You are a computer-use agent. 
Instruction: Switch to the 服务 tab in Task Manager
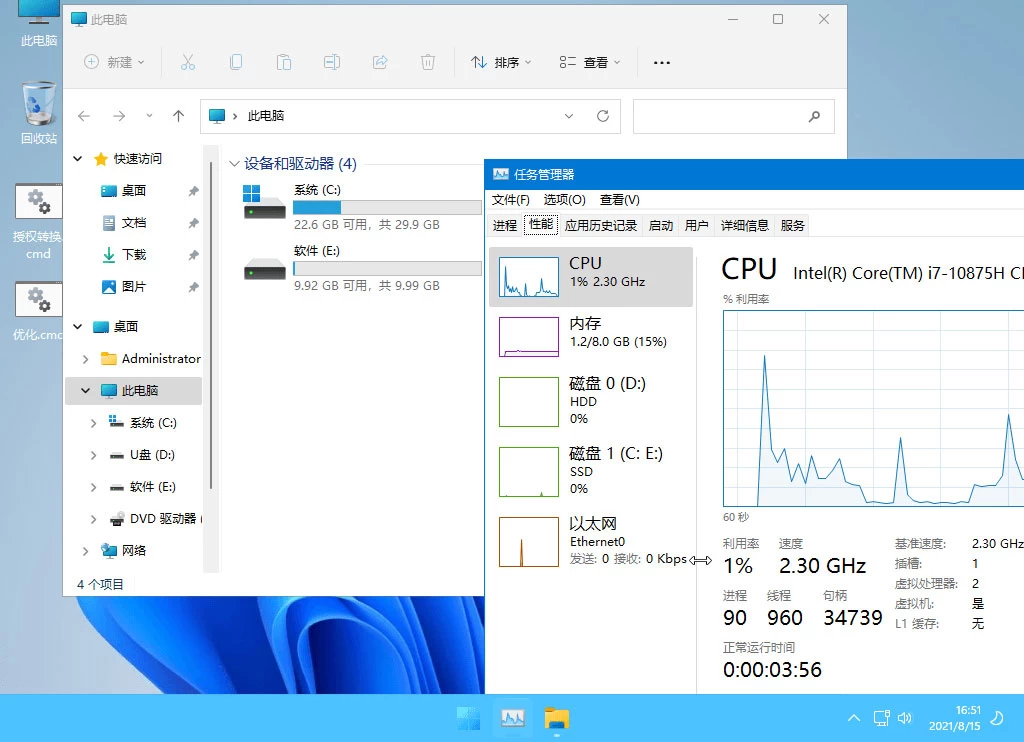point(792,225)
